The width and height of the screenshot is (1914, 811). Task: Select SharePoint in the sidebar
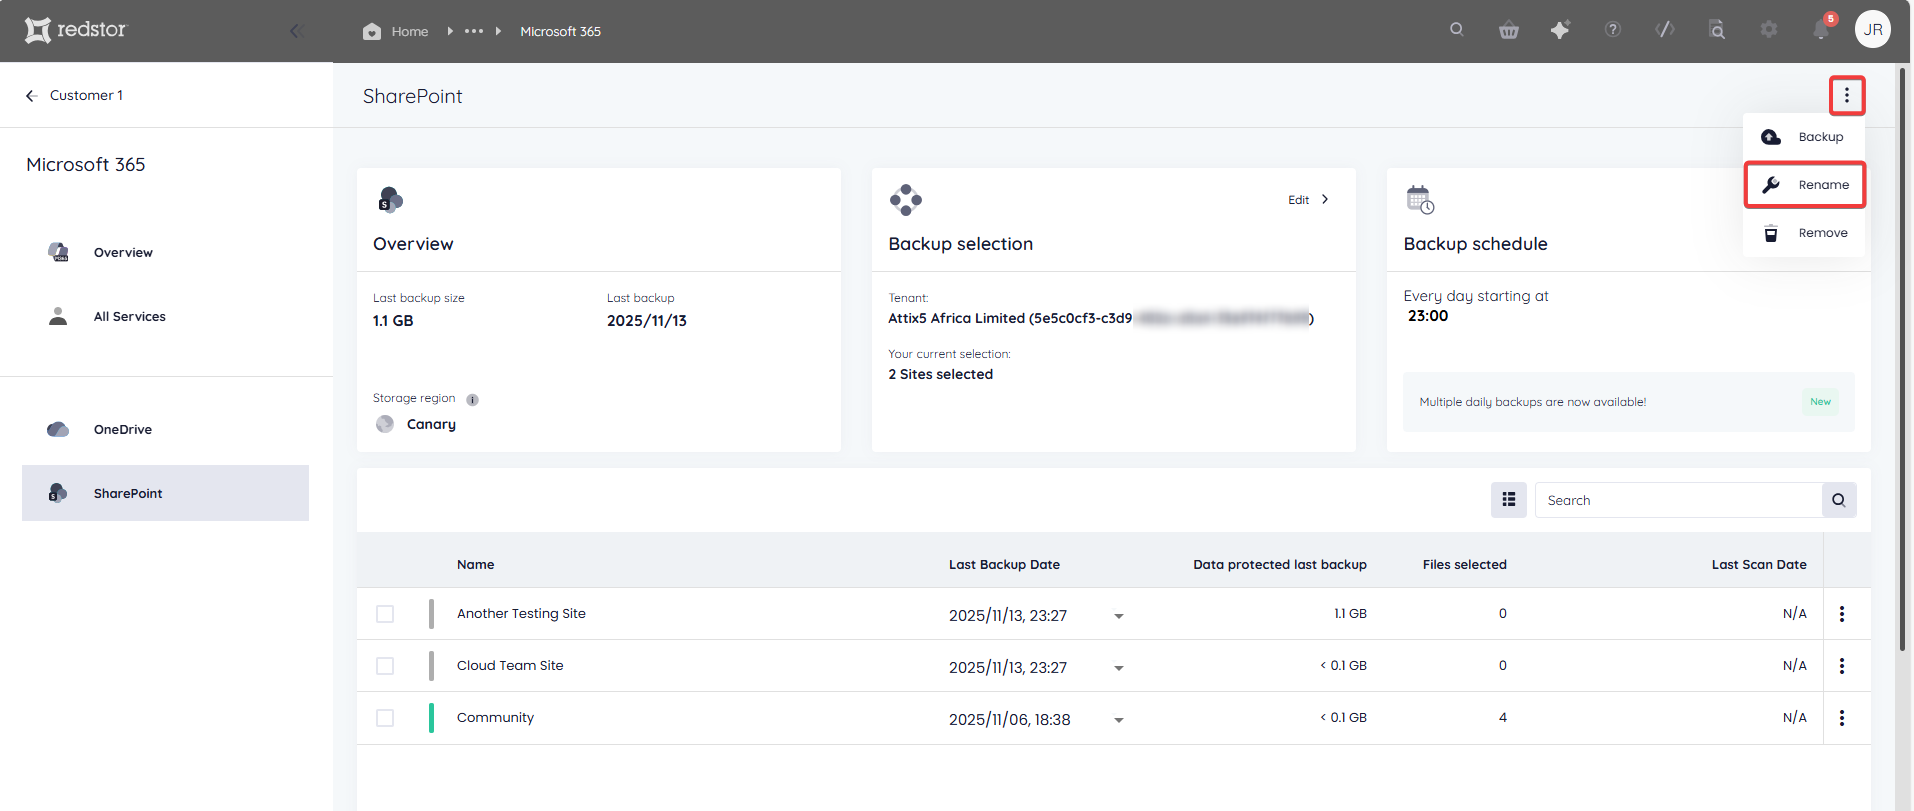165,493
